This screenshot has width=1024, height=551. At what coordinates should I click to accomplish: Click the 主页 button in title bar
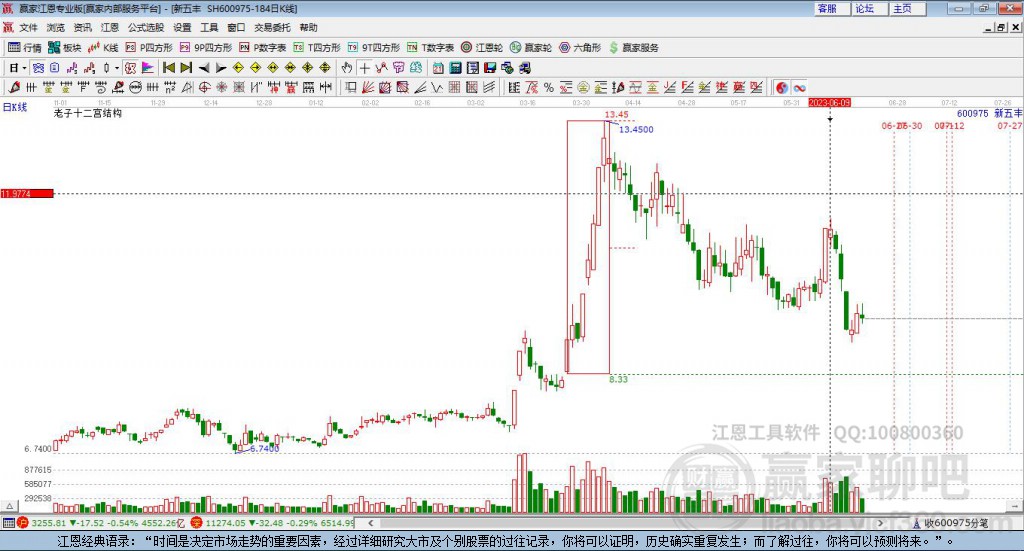tap(908, 8)
